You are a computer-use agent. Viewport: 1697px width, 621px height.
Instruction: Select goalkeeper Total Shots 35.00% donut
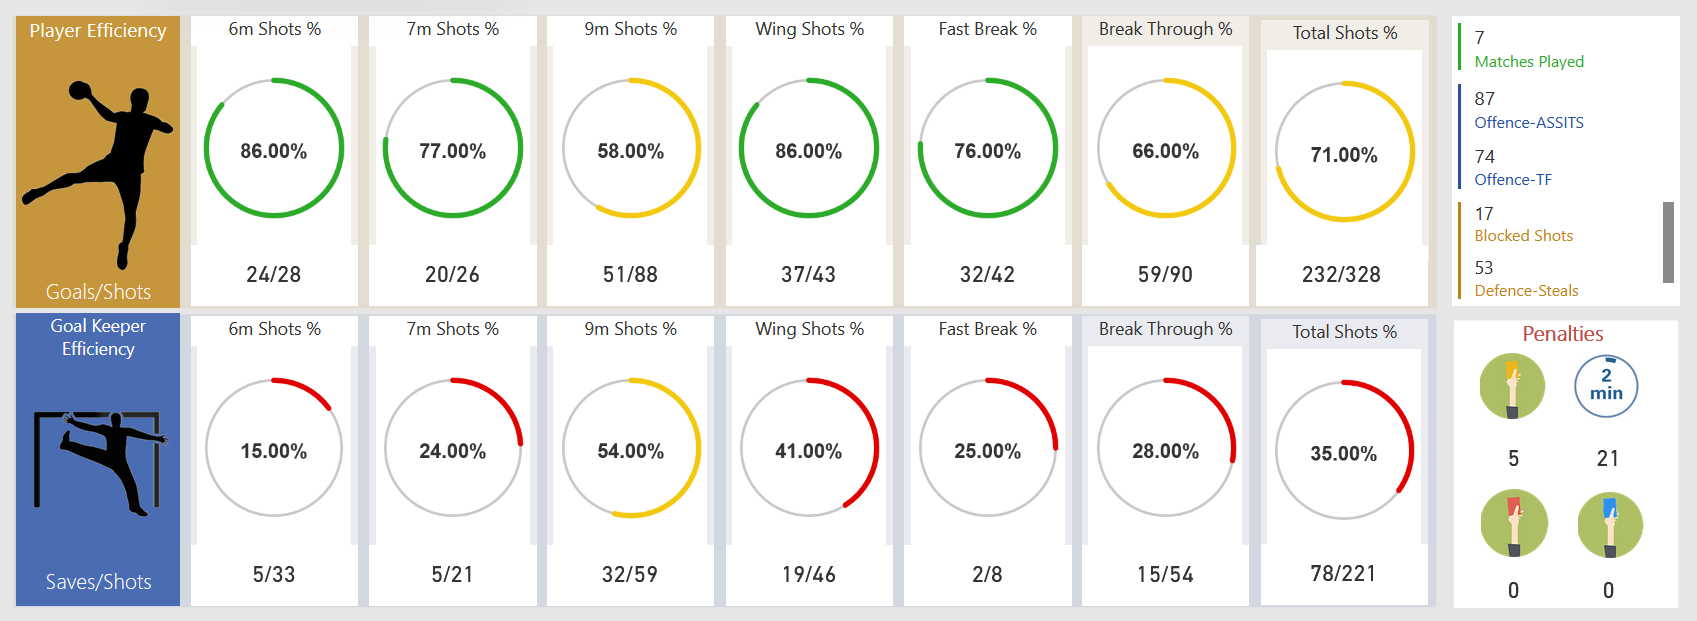click(1344, 451)
